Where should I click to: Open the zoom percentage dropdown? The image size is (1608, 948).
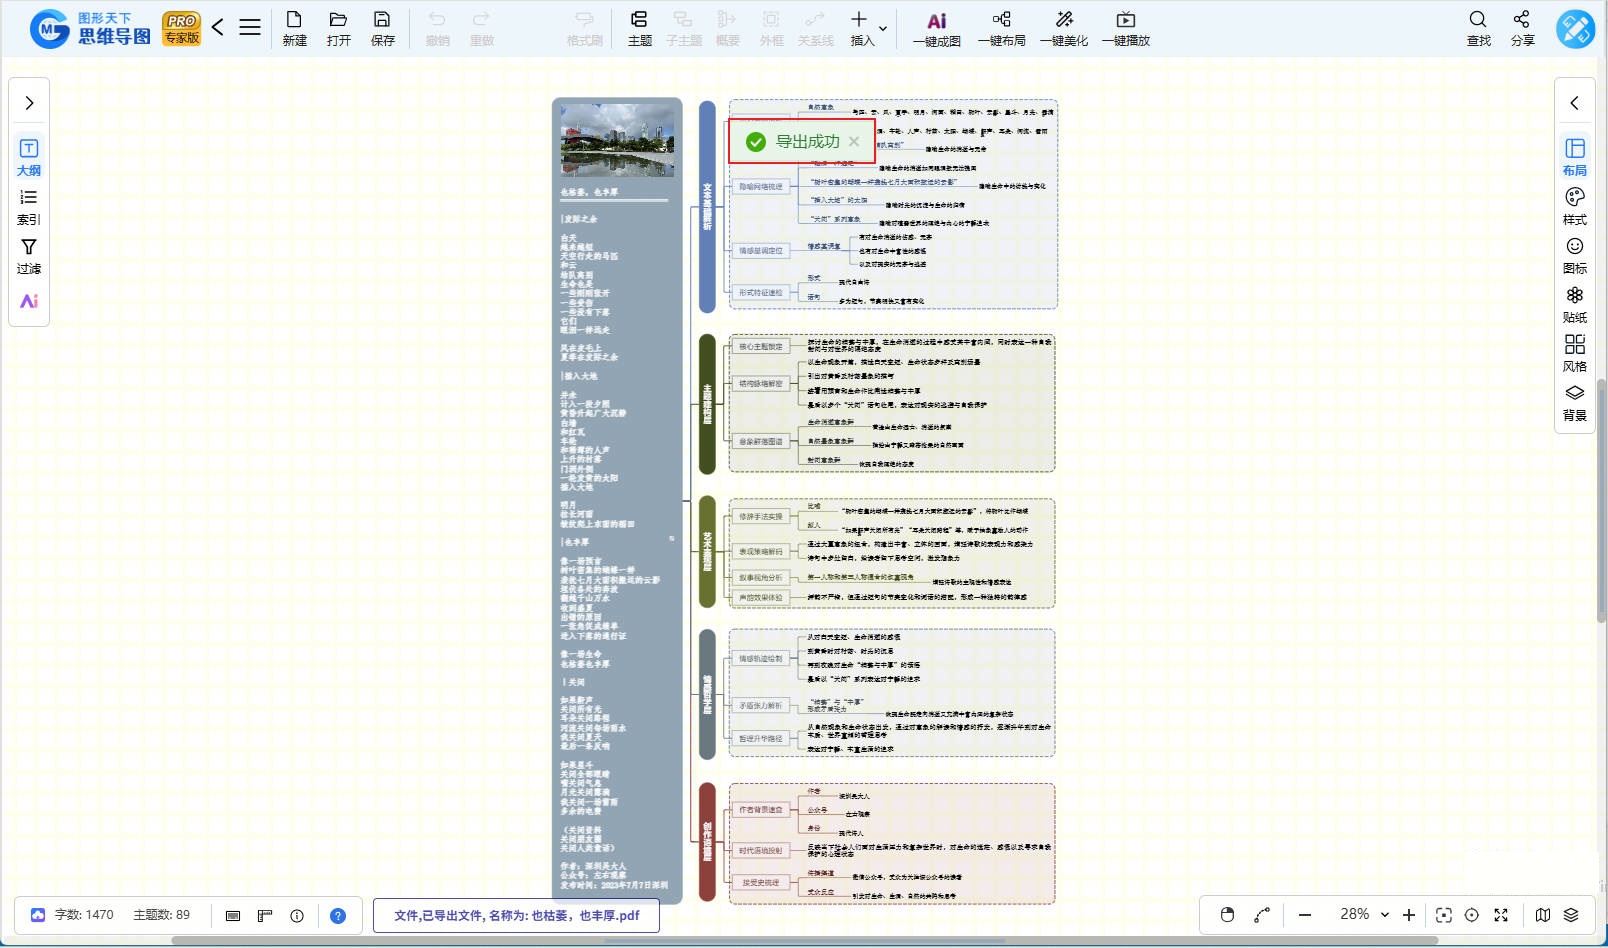[x=1385, y=915]
